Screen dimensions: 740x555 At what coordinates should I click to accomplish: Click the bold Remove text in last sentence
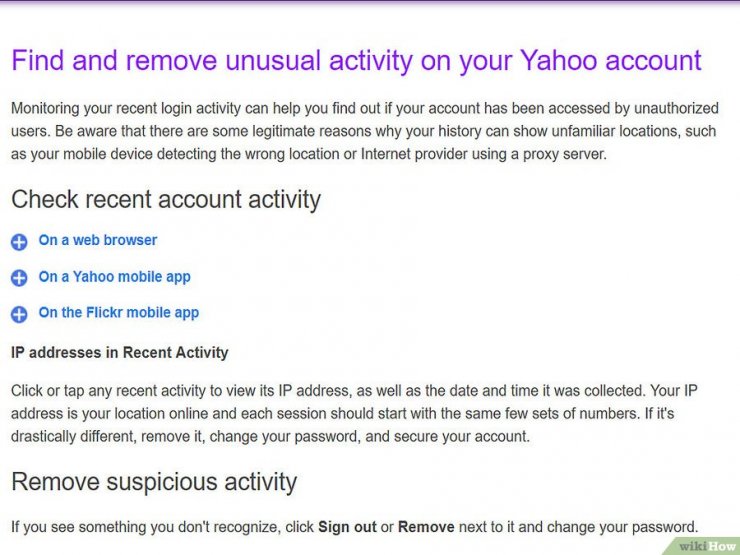pos(426,527)
